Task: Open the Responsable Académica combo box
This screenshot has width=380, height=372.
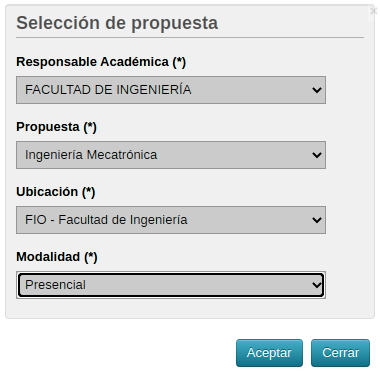Action: pos(171,90)
